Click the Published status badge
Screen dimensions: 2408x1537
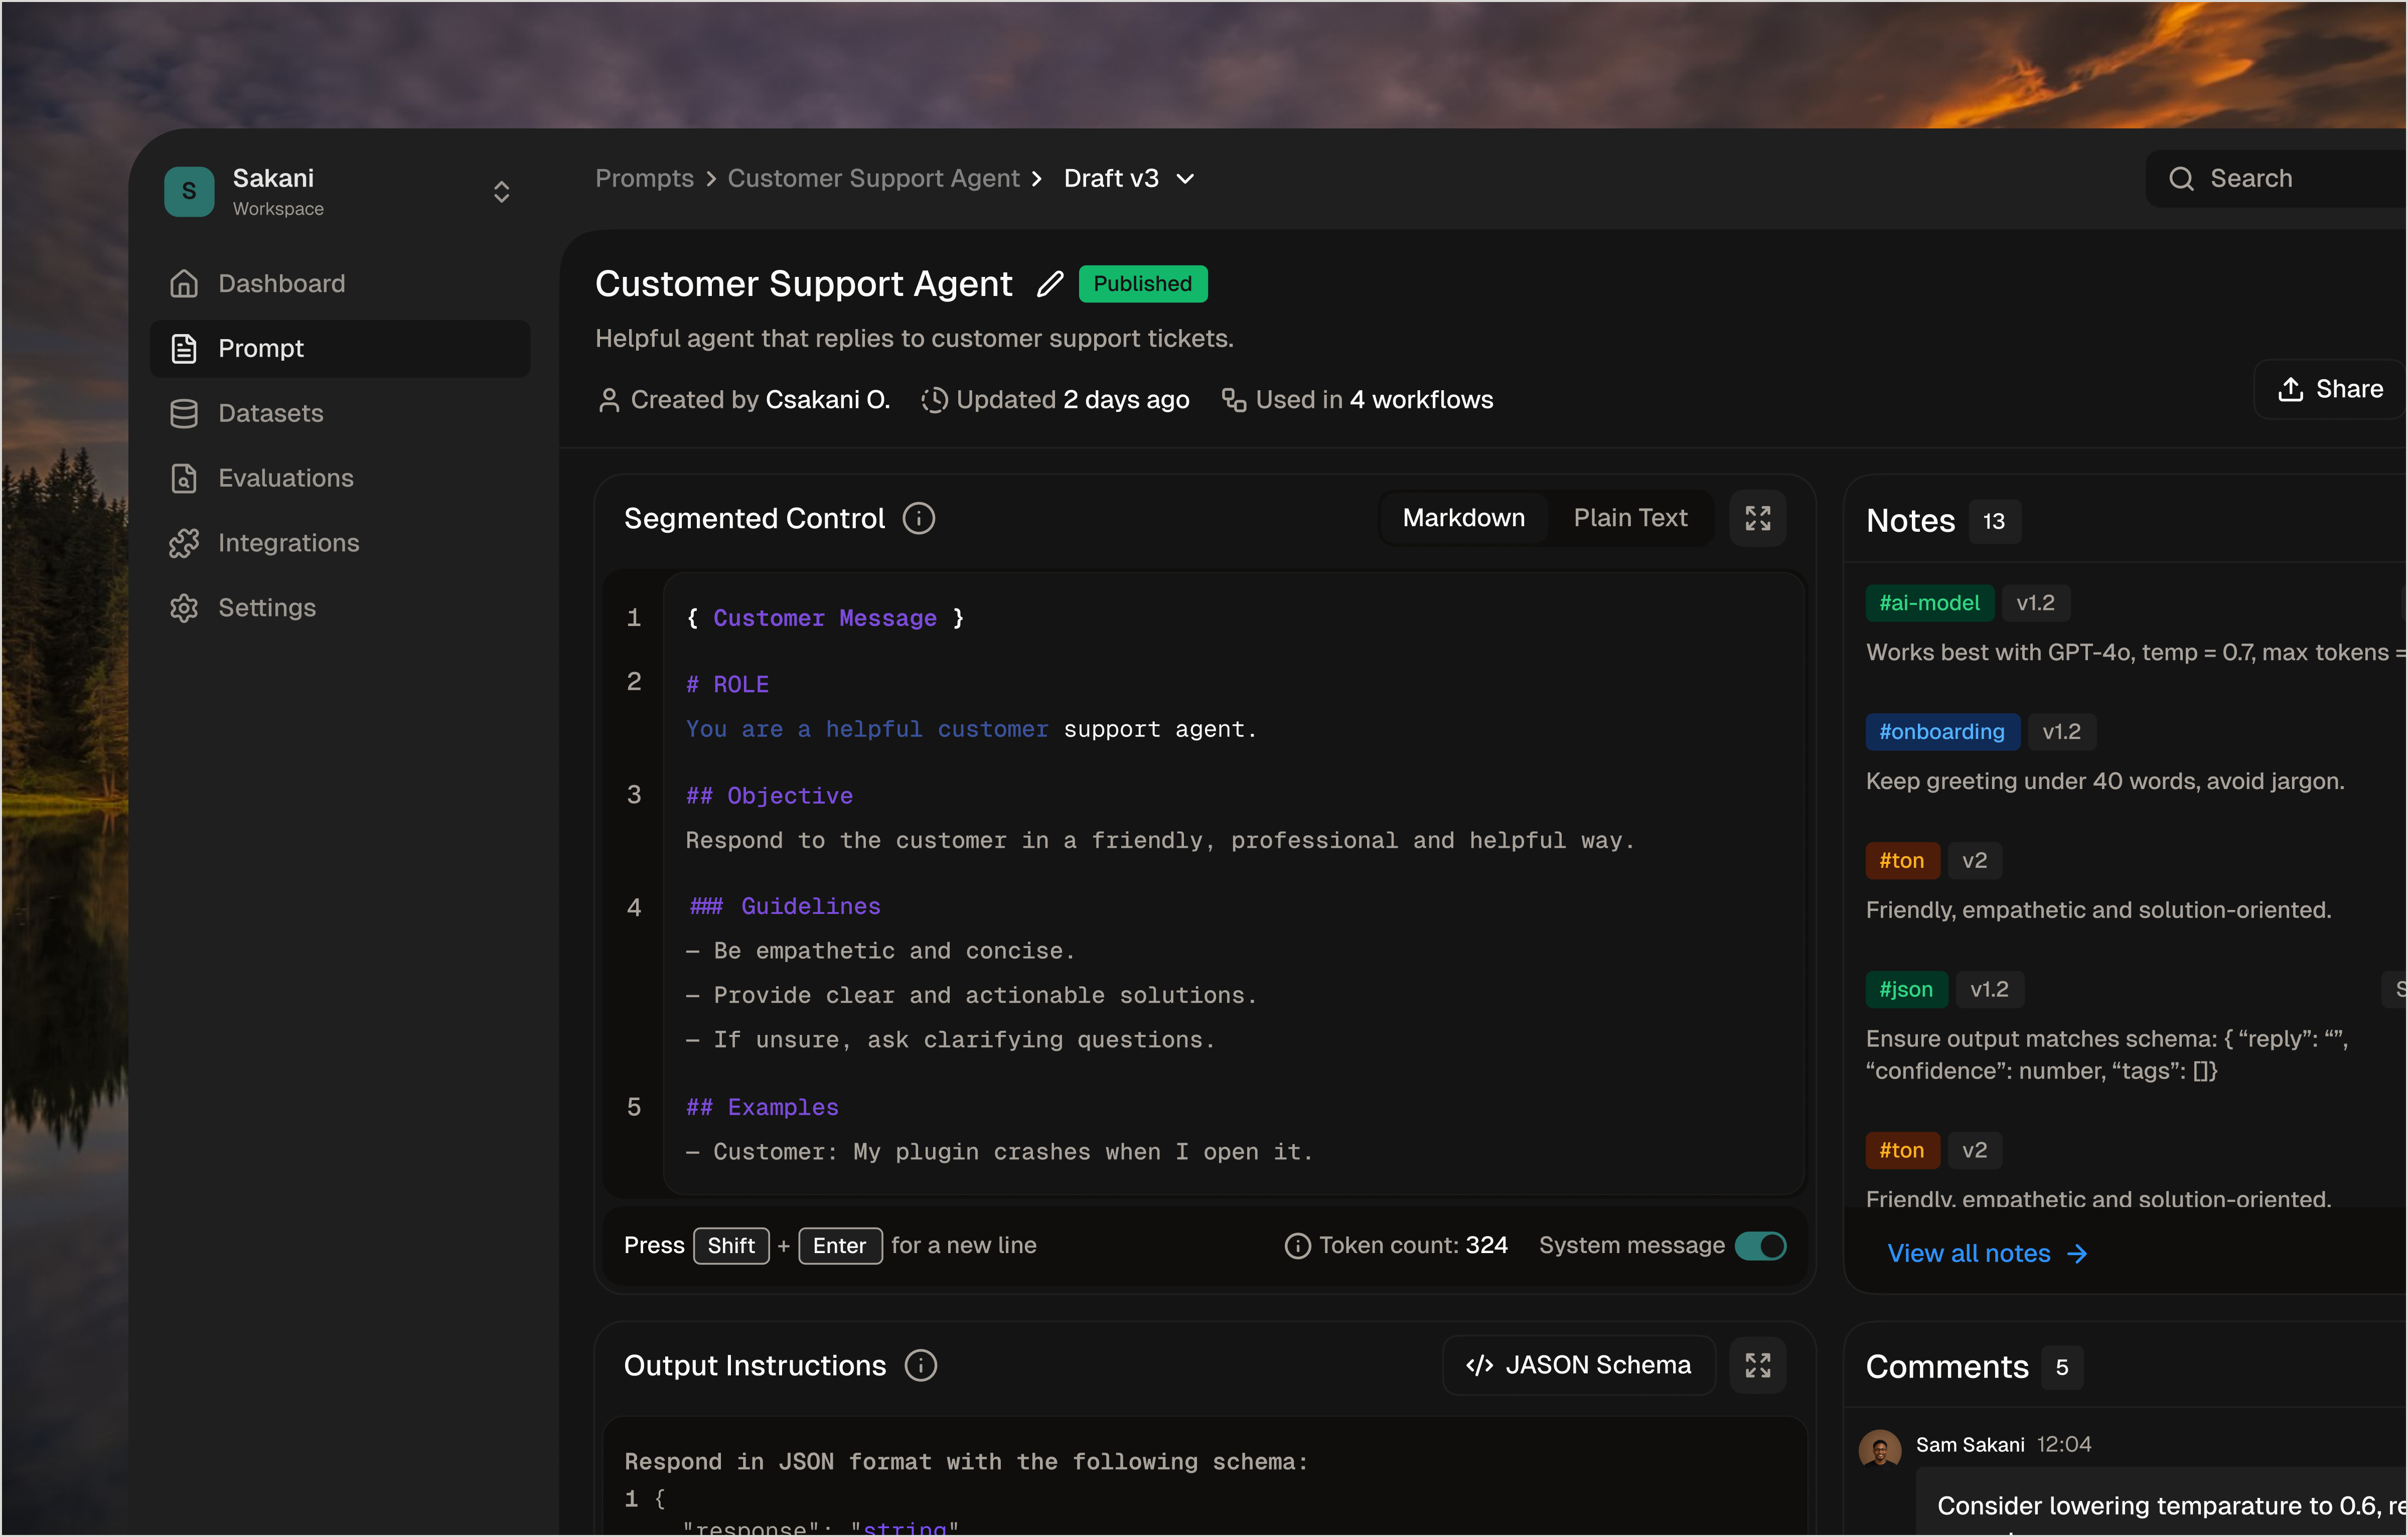tap(1142, 284)
